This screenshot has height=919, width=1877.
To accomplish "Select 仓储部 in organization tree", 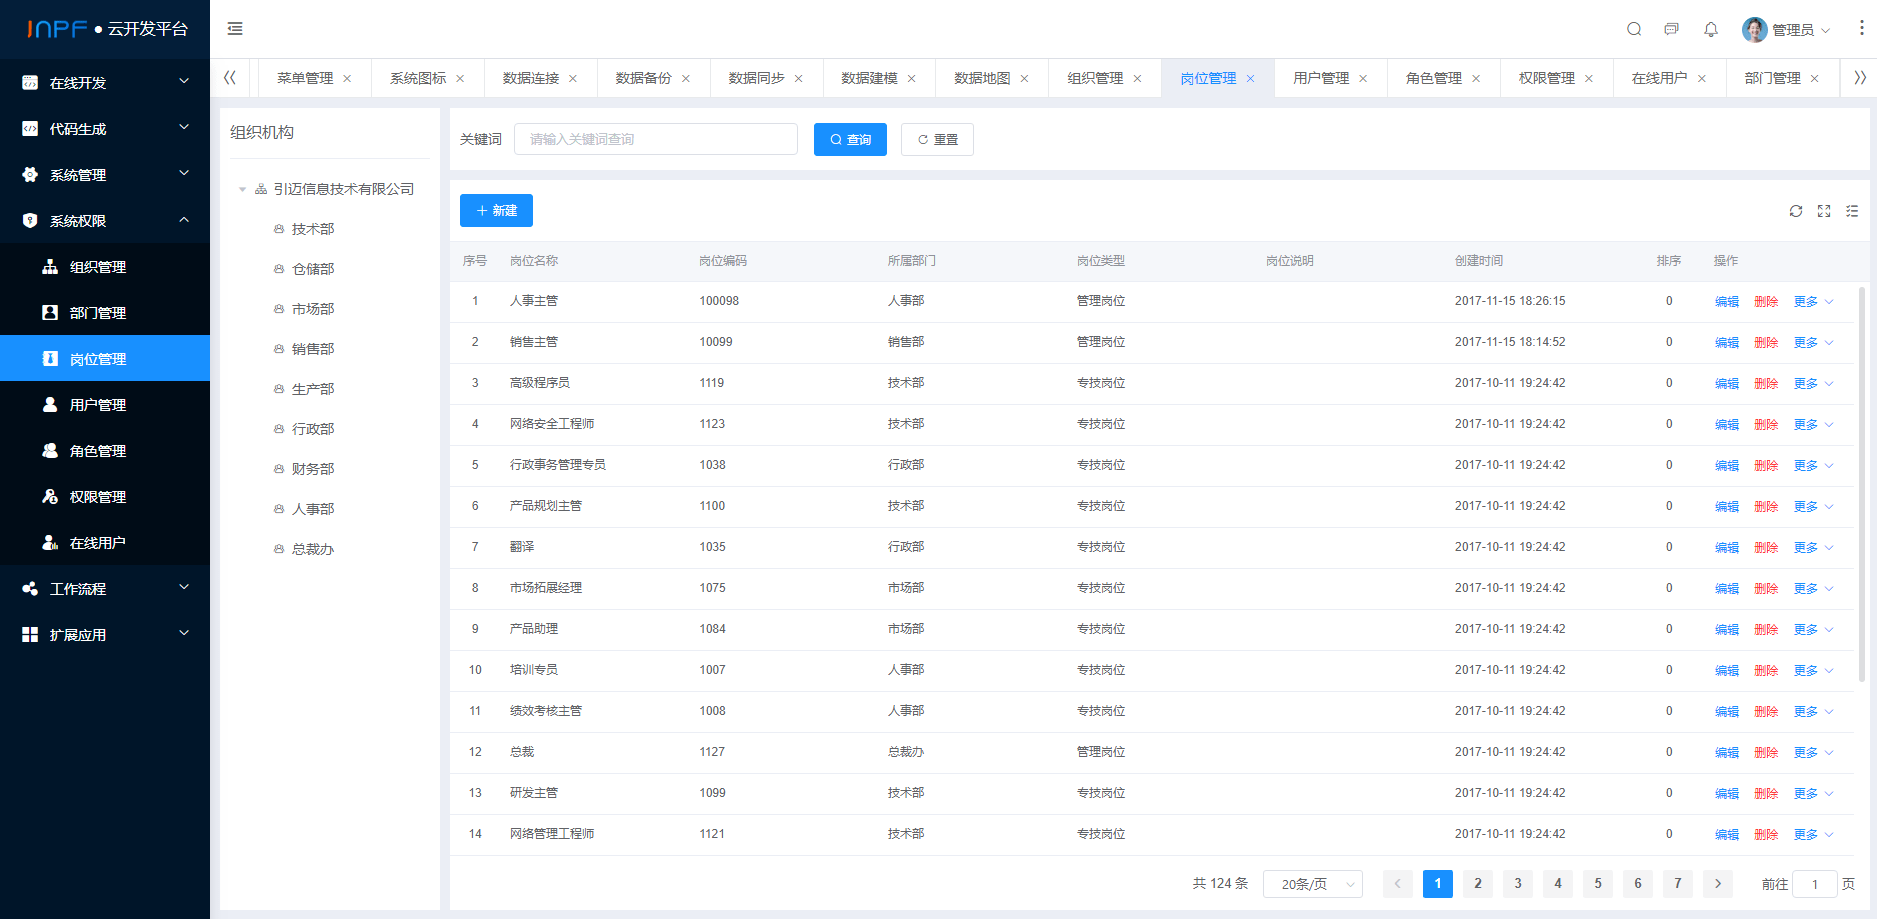I will pos(313,269).
